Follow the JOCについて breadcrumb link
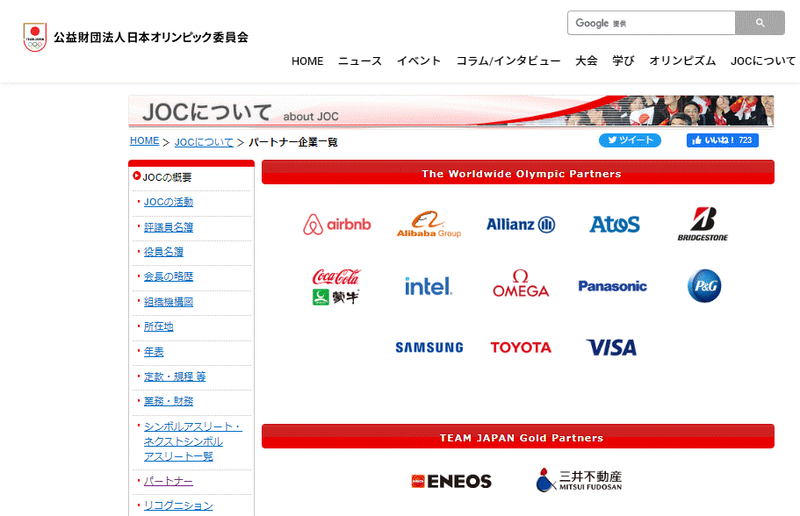This screenshot has height=516, width=800. (x=204, y=142)
